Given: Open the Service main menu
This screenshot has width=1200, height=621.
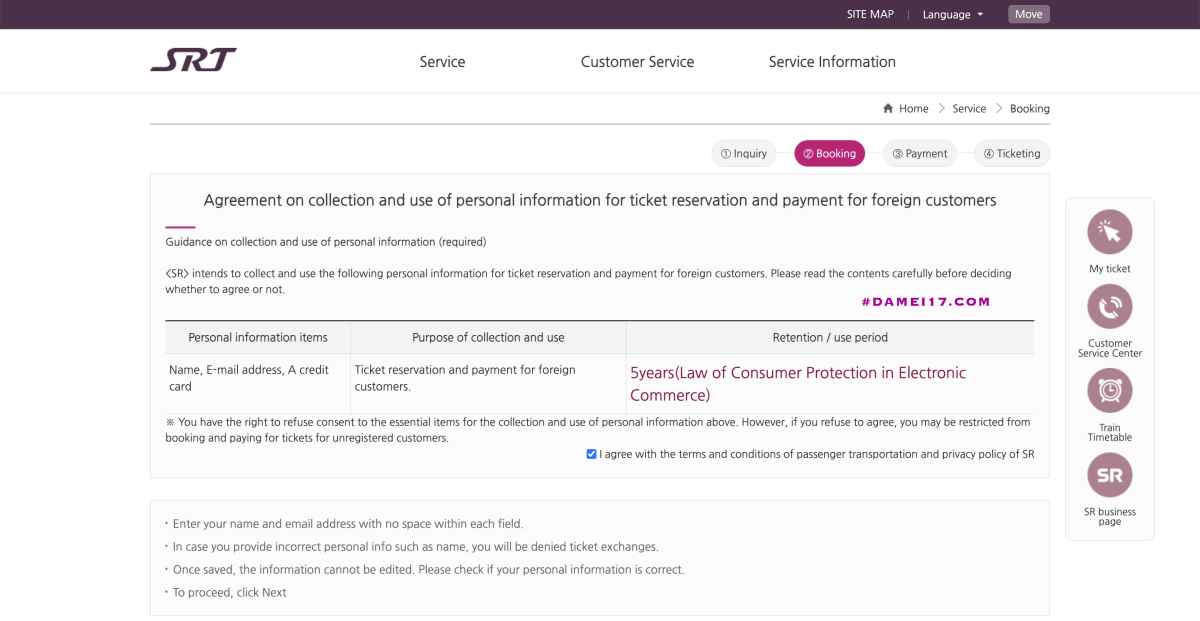Looking at the screenshot, I should (x=442, y=62).
